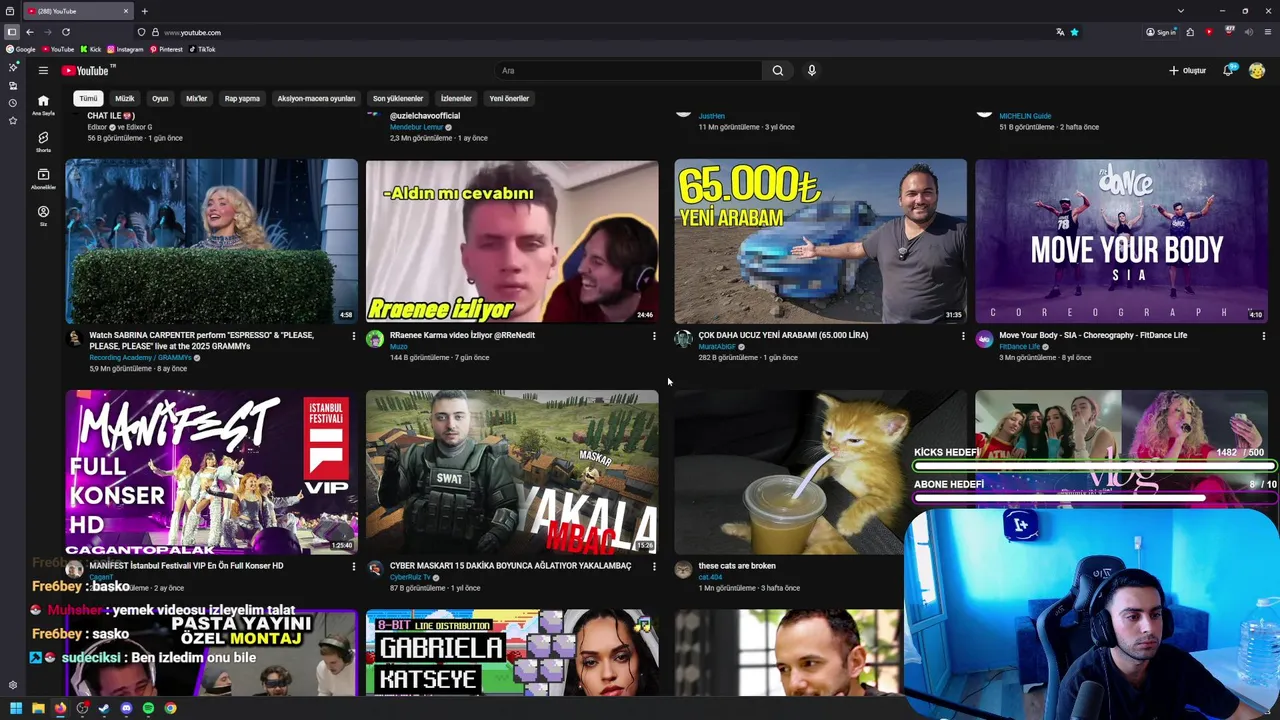
Task: Open options for ÇOK DAHA UCUZ YENİ ARABAM
Action: pyautogui.click(x=963, y=336)
